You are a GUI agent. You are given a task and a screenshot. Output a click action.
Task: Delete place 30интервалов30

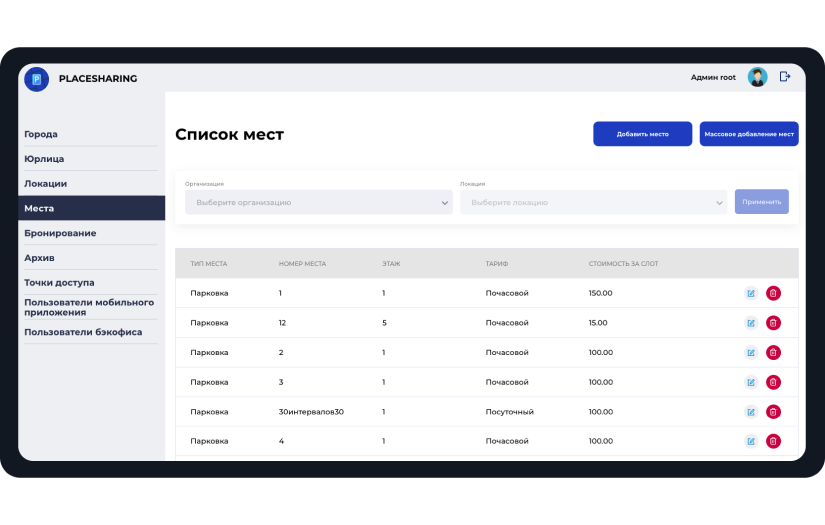[773, 412]
